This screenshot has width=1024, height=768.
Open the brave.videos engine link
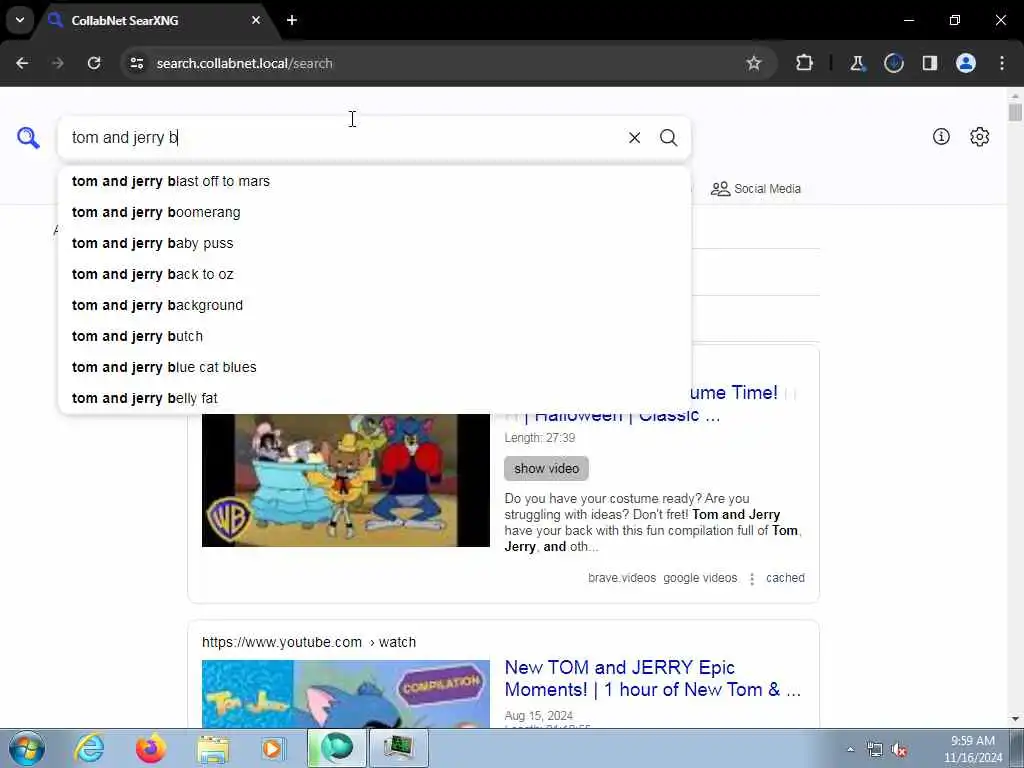(622, 578)
